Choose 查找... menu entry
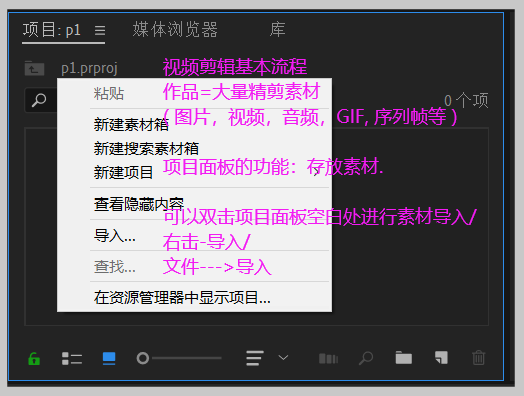Screen dimensions: 524x396 (x=194, y=266)
